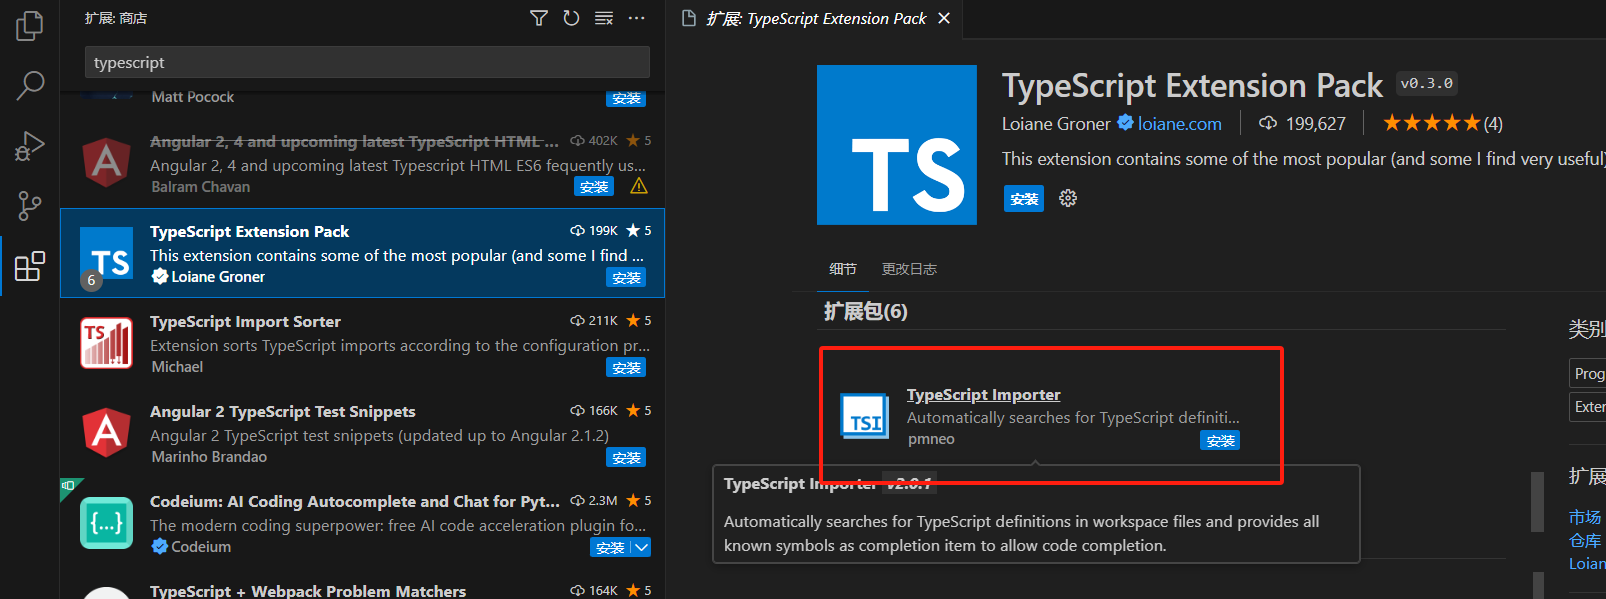Open the TypeScript Importer link
The height and width of the screenshot is (599, 1606).
pos(983,394)
